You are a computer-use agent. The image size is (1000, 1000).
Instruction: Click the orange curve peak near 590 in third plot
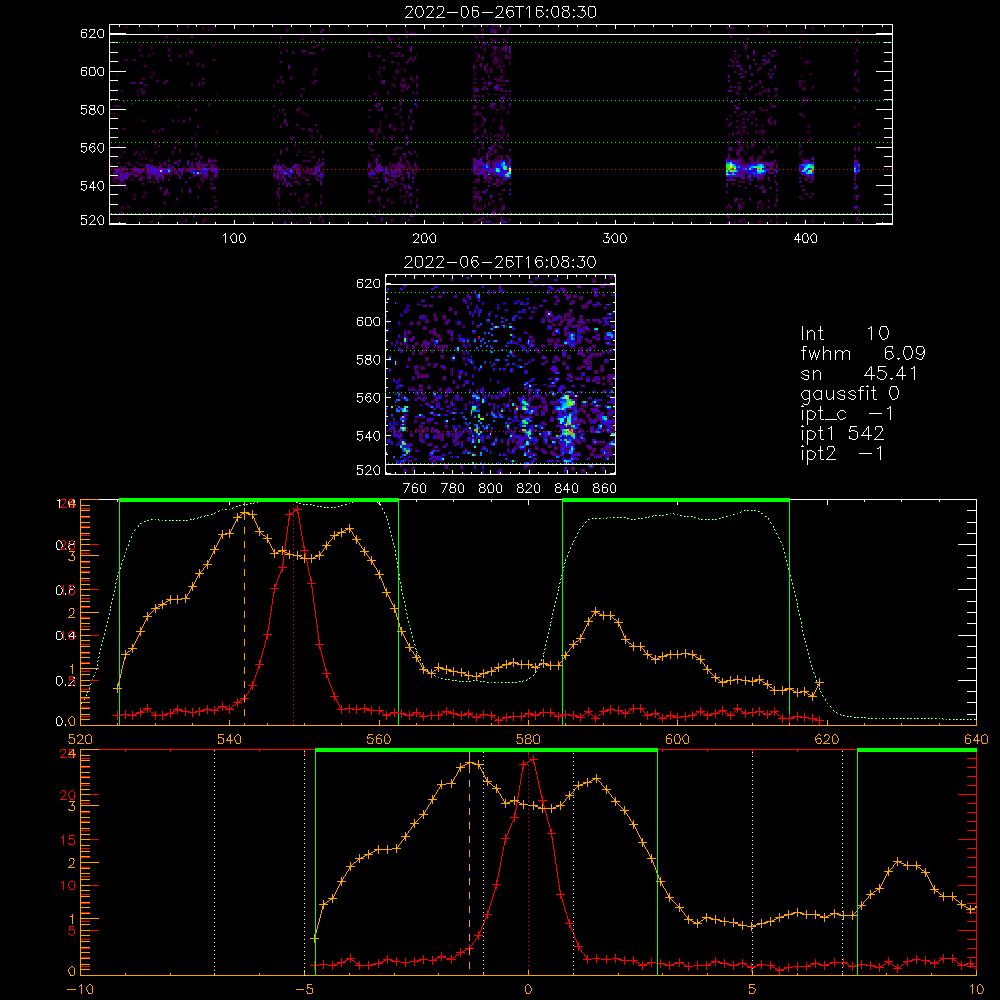pyautogui.click(x=596, y=611)
